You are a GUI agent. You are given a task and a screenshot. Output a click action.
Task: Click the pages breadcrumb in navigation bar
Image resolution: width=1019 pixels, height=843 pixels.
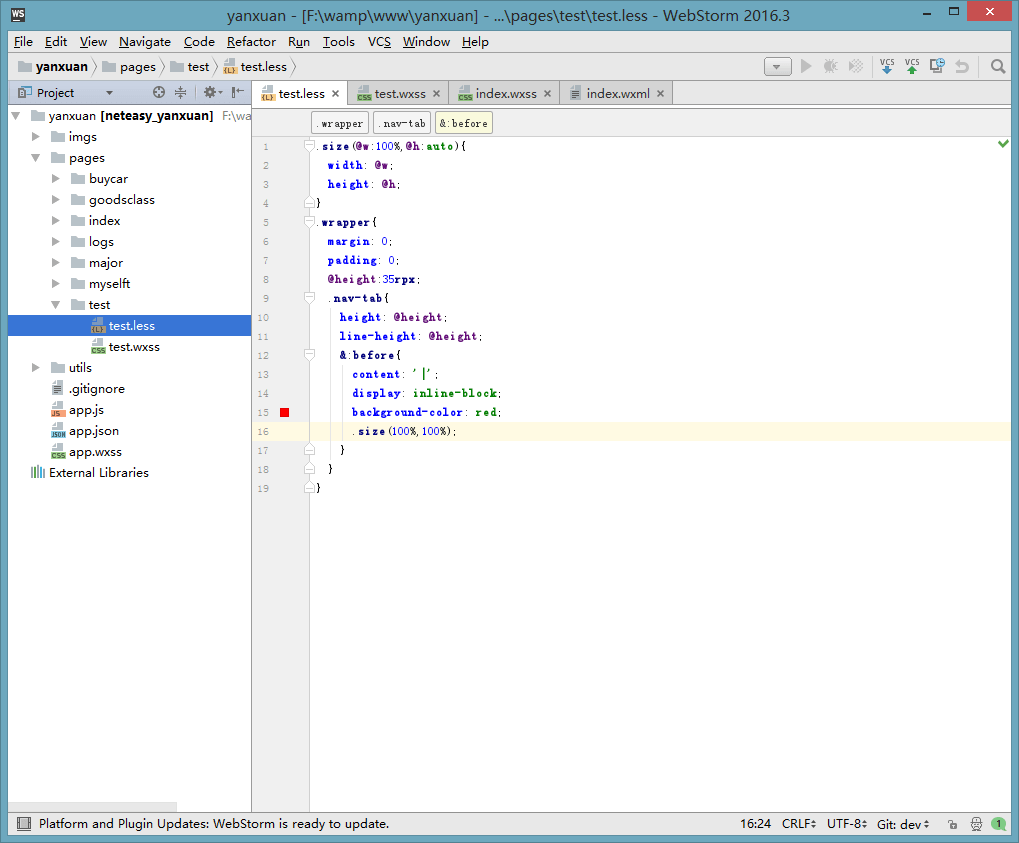pyautogui.click(x=137, y=67)
